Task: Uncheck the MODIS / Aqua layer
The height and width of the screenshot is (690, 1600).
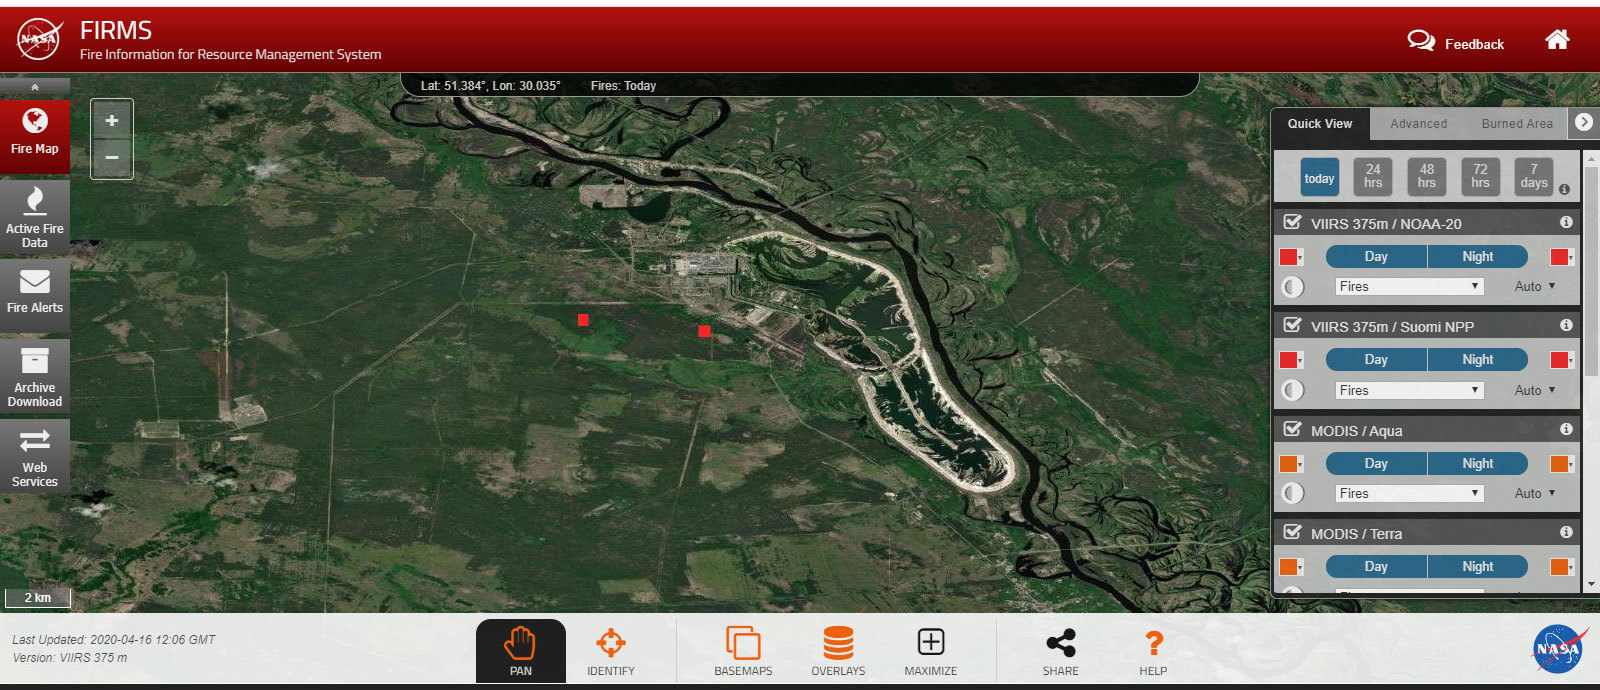Action: [x=1292, y=429]
